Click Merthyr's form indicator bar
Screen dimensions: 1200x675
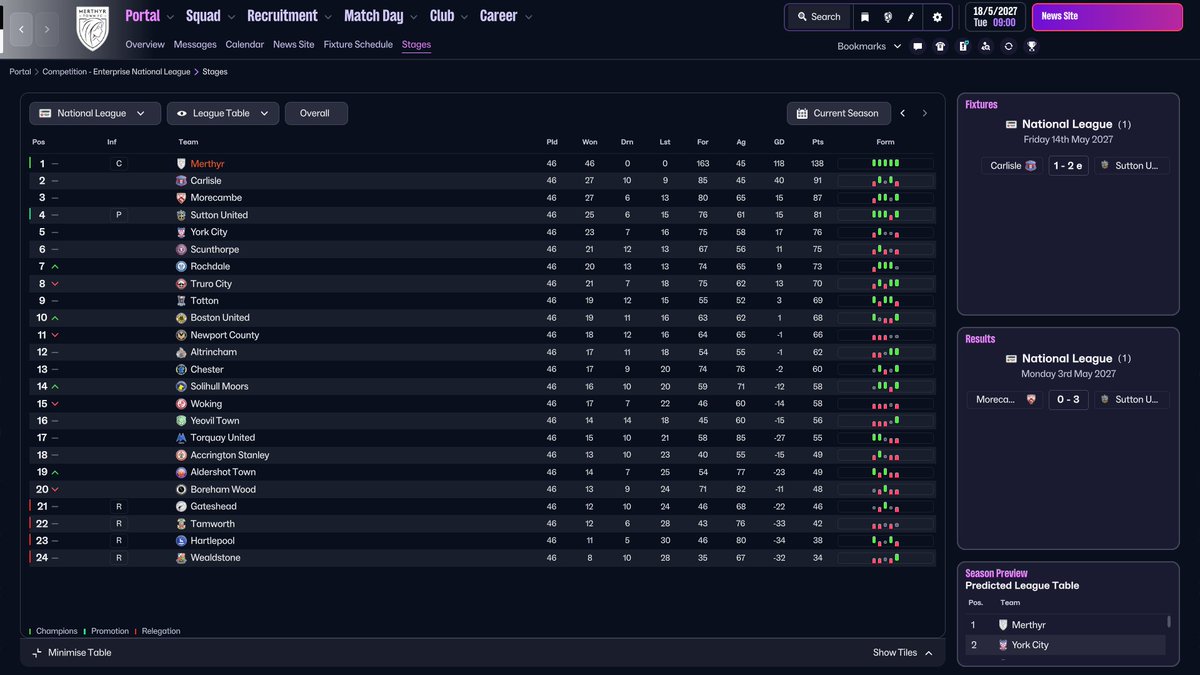[x=885, y=164]
